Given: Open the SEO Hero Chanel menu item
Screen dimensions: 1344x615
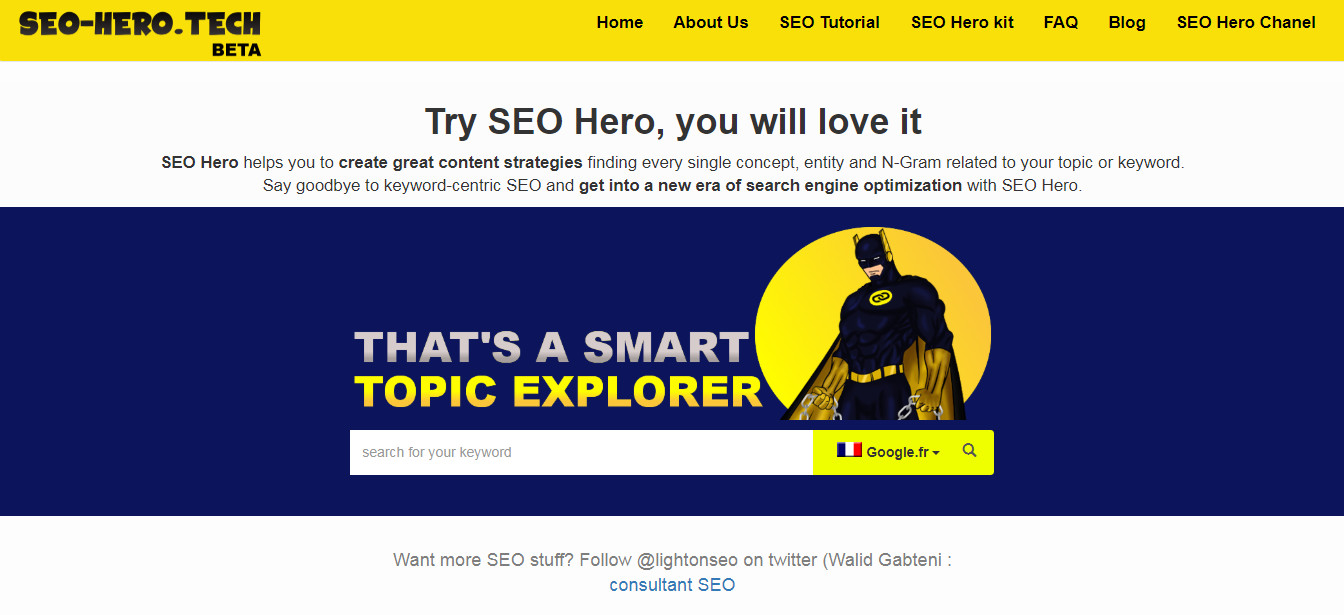Looking at the screenshot, I should (1246, 22).
